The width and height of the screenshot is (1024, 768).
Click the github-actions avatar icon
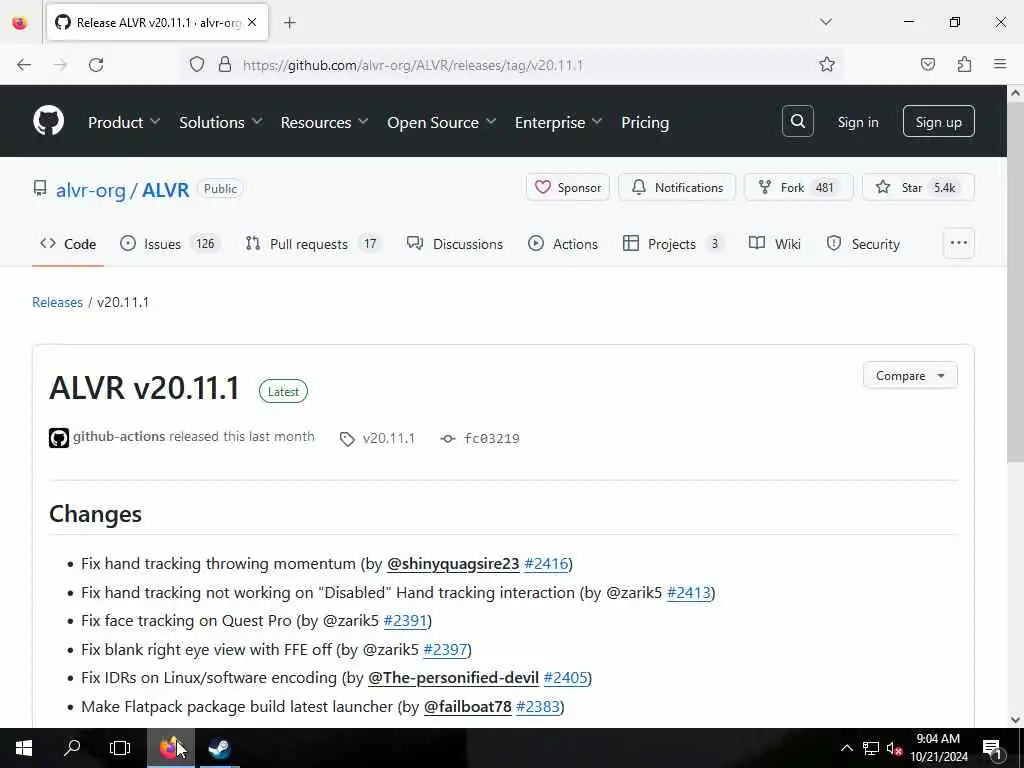pyautogui.click(x=59, y=438)
